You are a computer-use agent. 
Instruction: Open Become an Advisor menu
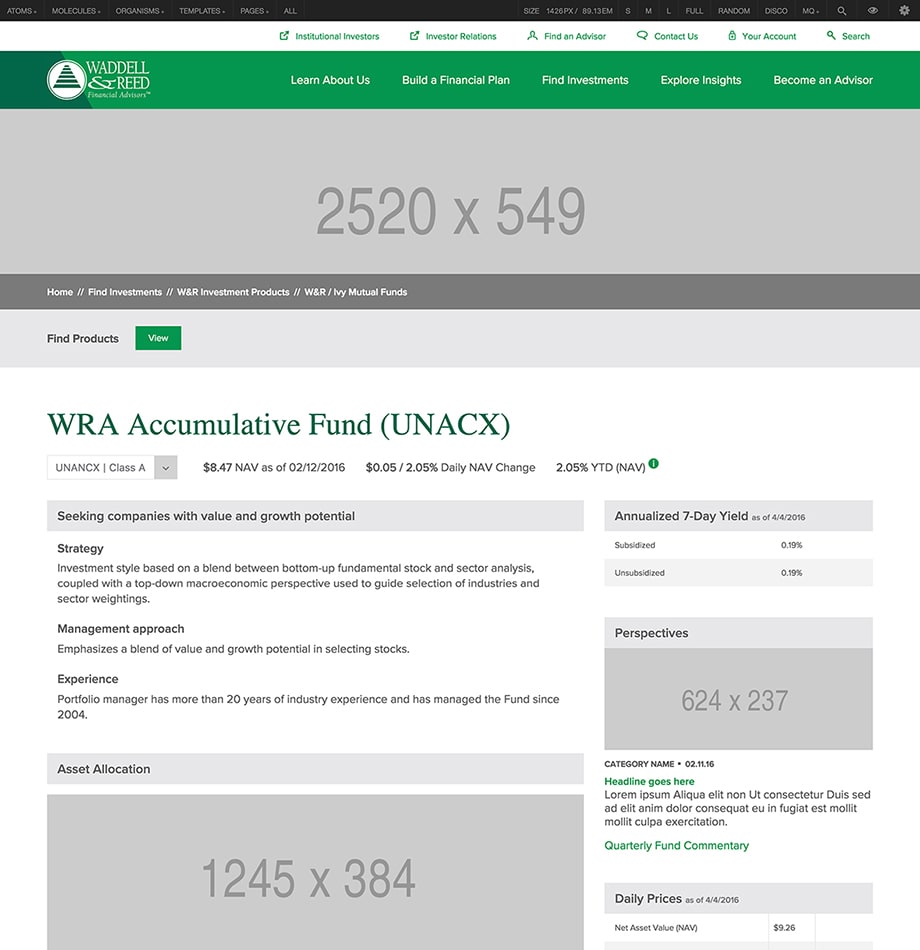pyautogui.click(x=823, y=80)
